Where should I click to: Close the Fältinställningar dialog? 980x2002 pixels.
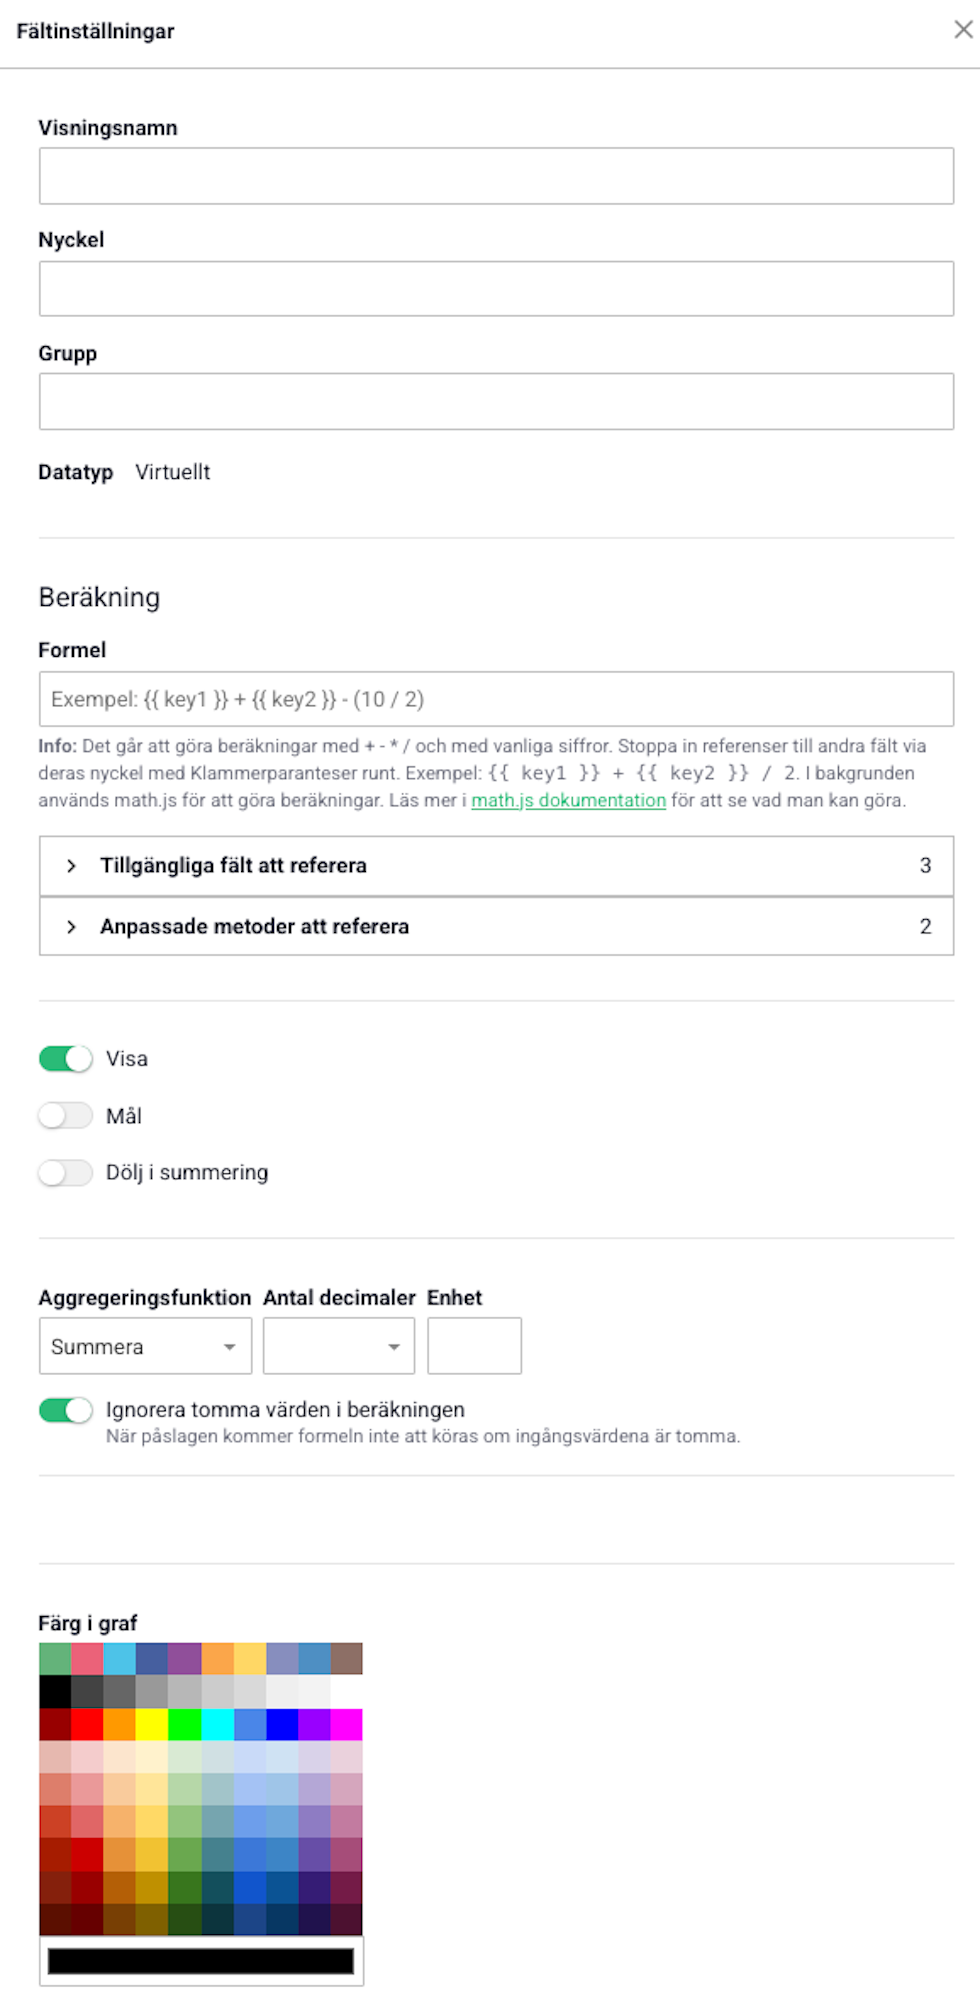click(963, 30)
